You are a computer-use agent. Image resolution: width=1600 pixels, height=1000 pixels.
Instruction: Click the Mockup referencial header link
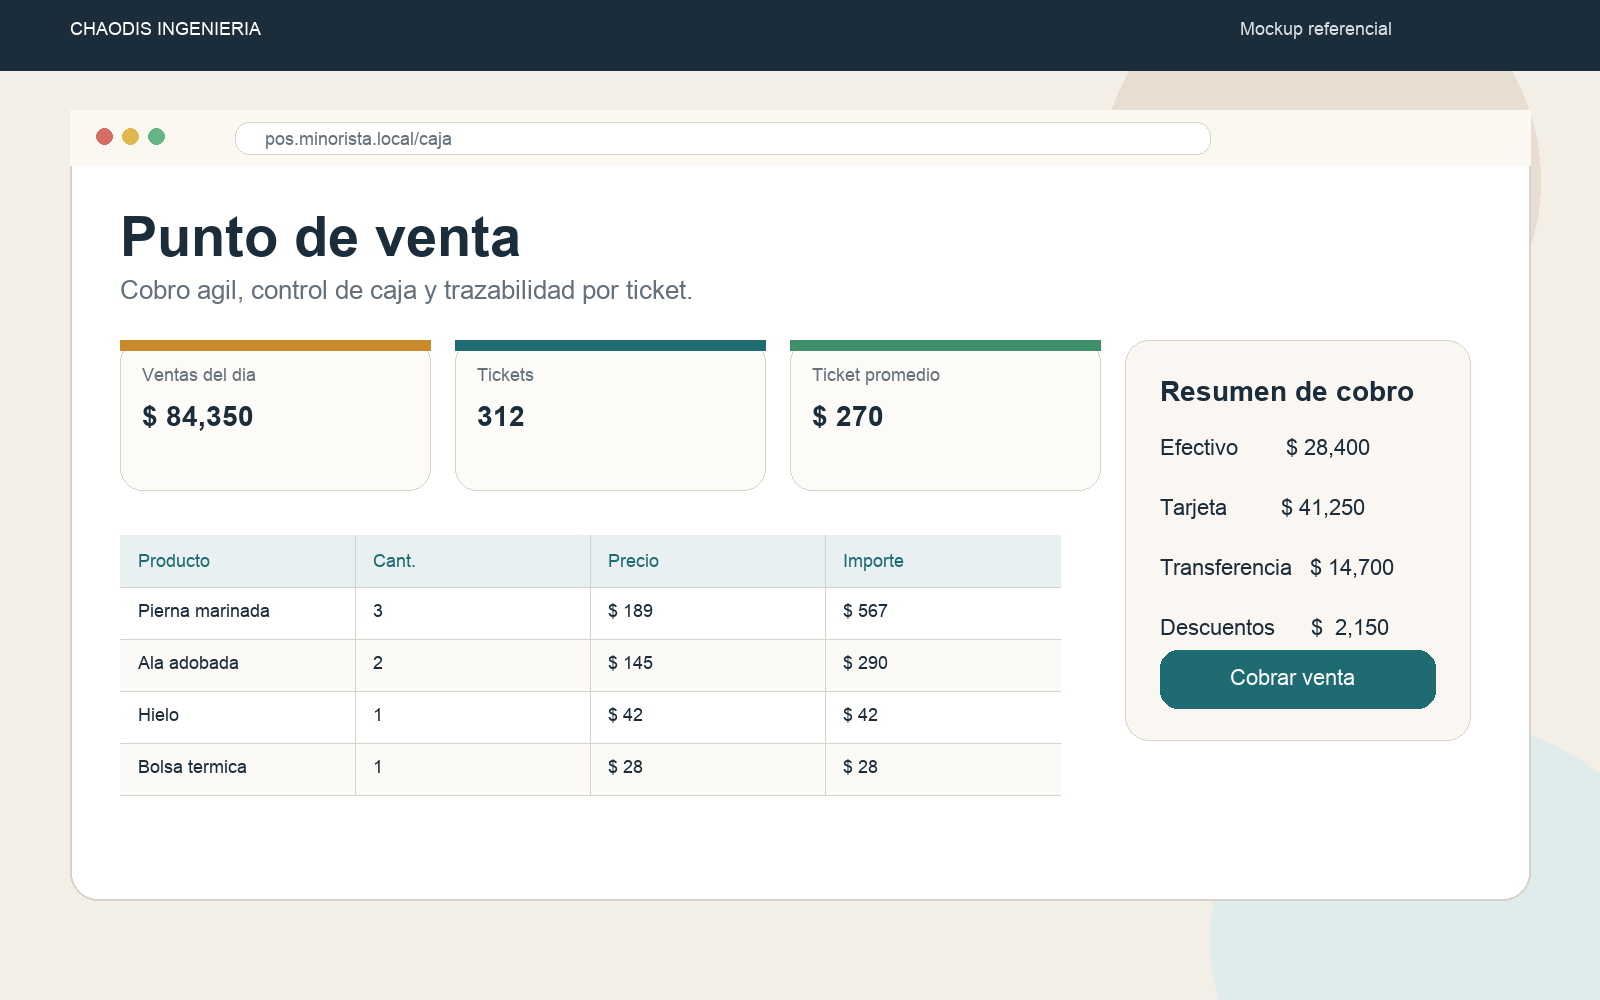coord(1315,29)
